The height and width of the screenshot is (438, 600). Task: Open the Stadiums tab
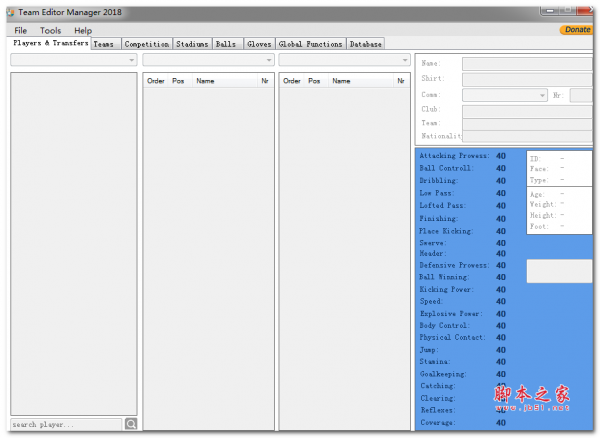click(192, 44)
